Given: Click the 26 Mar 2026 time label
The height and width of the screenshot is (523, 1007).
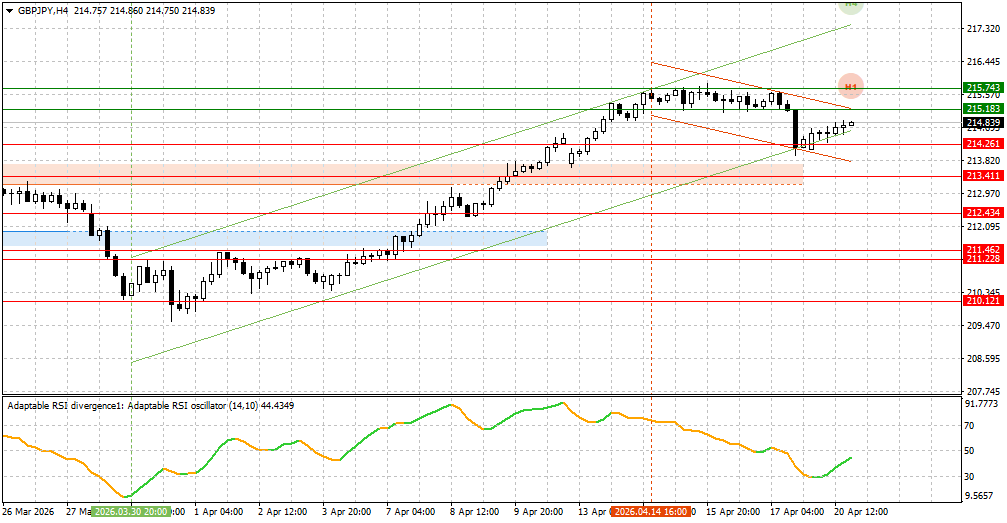Looking at the screenshot, I should point(28,512).
